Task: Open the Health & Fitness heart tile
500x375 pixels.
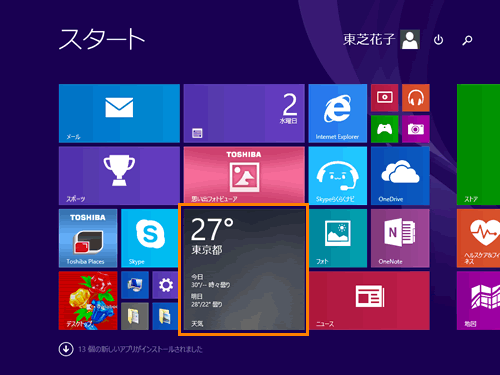Action: click(478, 238)
